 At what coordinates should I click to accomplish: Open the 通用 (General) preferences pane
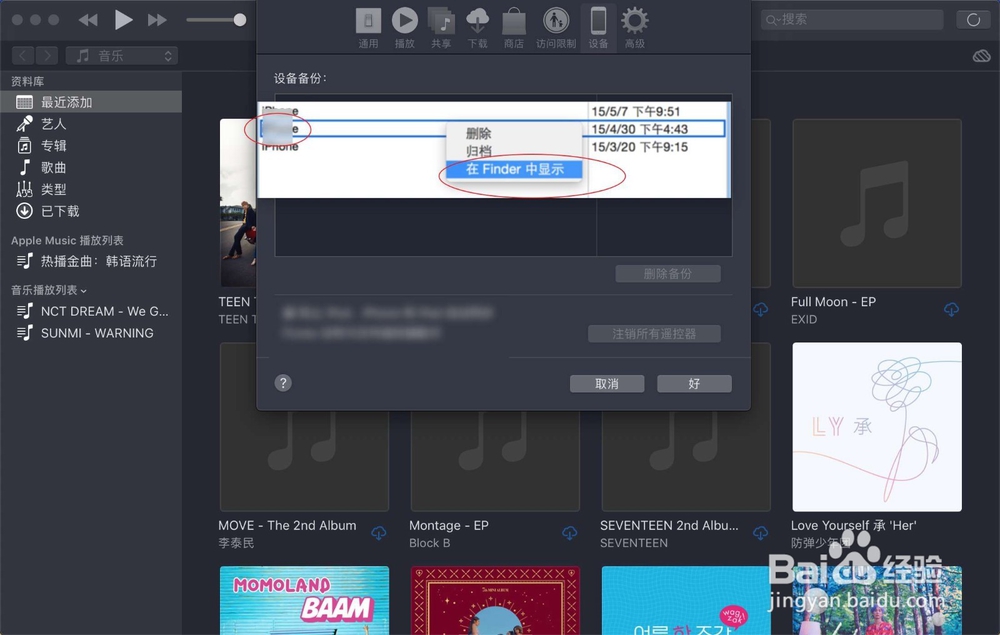[x=368, y=22]
